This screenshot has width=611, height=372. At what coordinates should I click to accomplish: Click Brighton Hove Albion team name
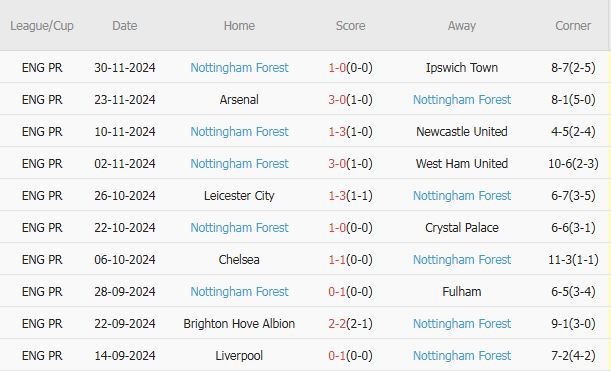239,323
